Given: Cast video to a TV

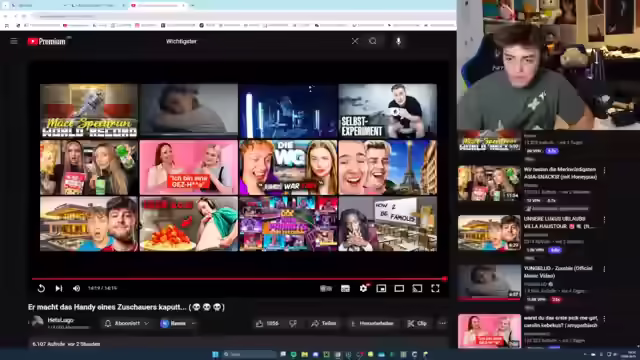Looking at the screenshot, I should (417, 288).
